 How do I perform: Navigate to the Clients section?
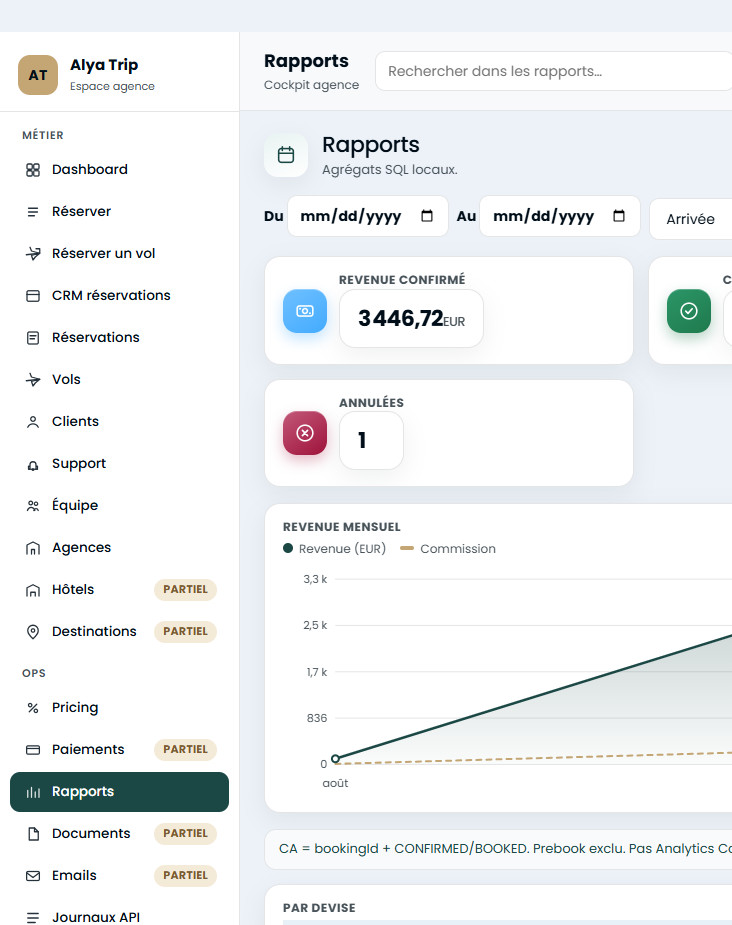pyautogui.click(x=119, y=422)
